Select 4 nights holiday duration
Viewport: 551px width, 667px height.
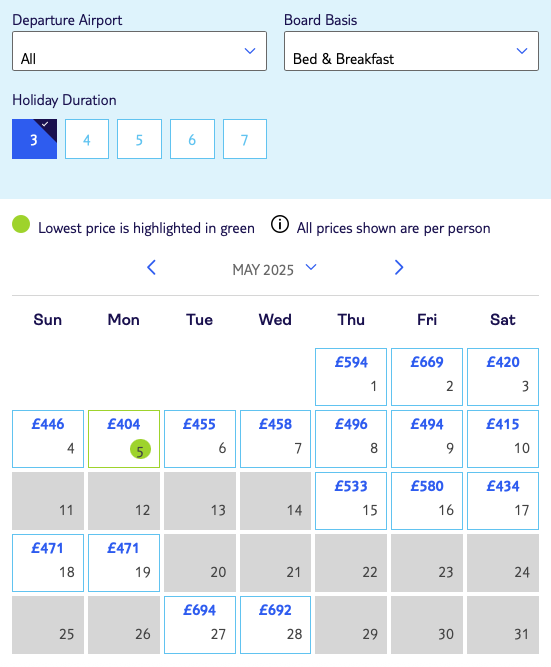87,139
